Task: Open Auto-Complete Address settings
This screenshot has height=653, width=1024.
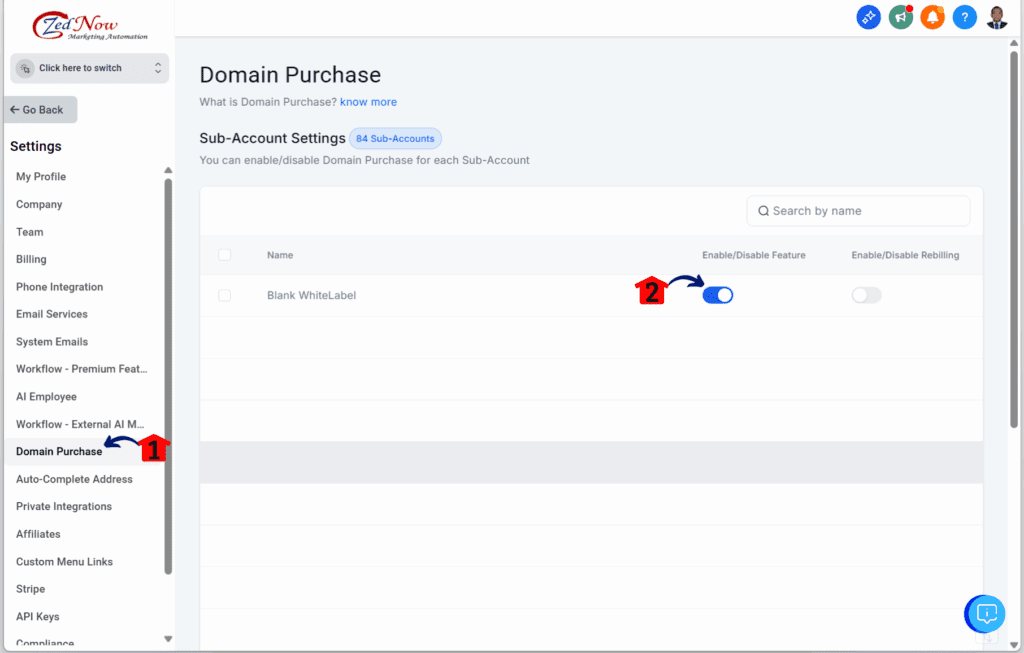Action: [x=74, y=479]
